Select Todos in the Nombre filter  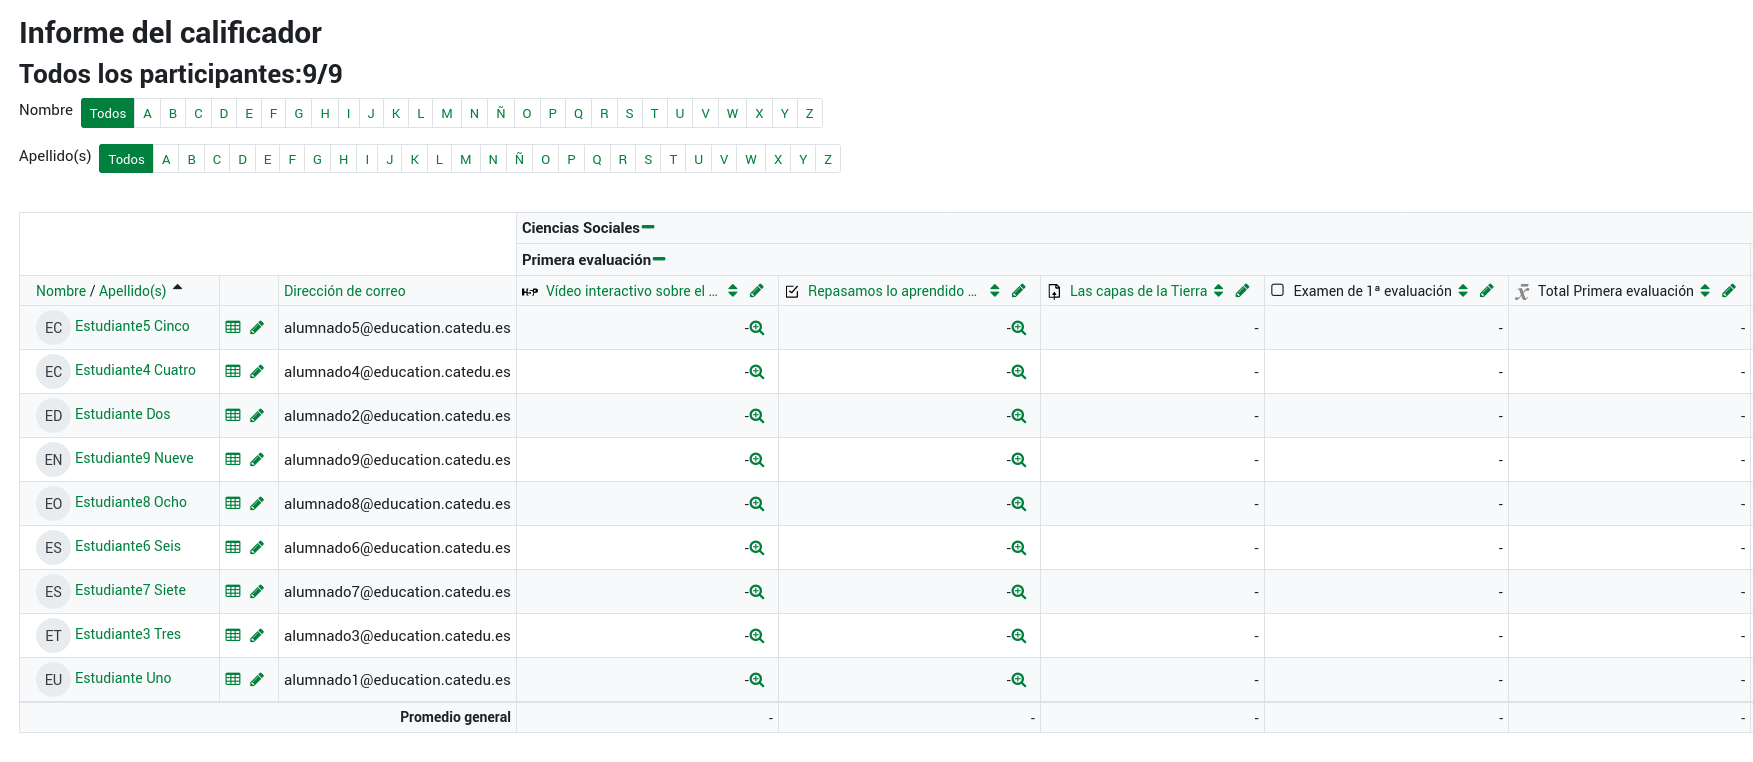tap(108, 113)
